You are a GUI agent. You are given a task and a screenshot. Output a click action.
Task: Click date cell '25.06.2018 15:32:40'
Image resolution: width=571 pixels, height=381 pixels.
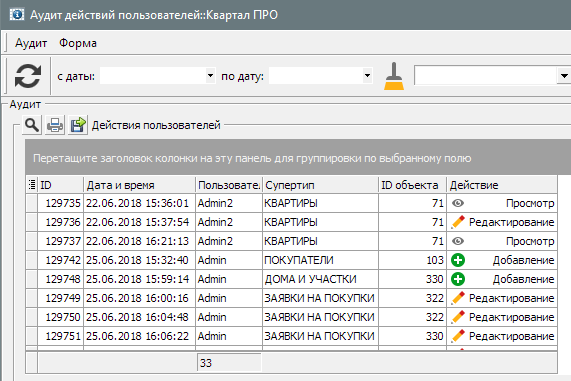click(x=139, y=260)
